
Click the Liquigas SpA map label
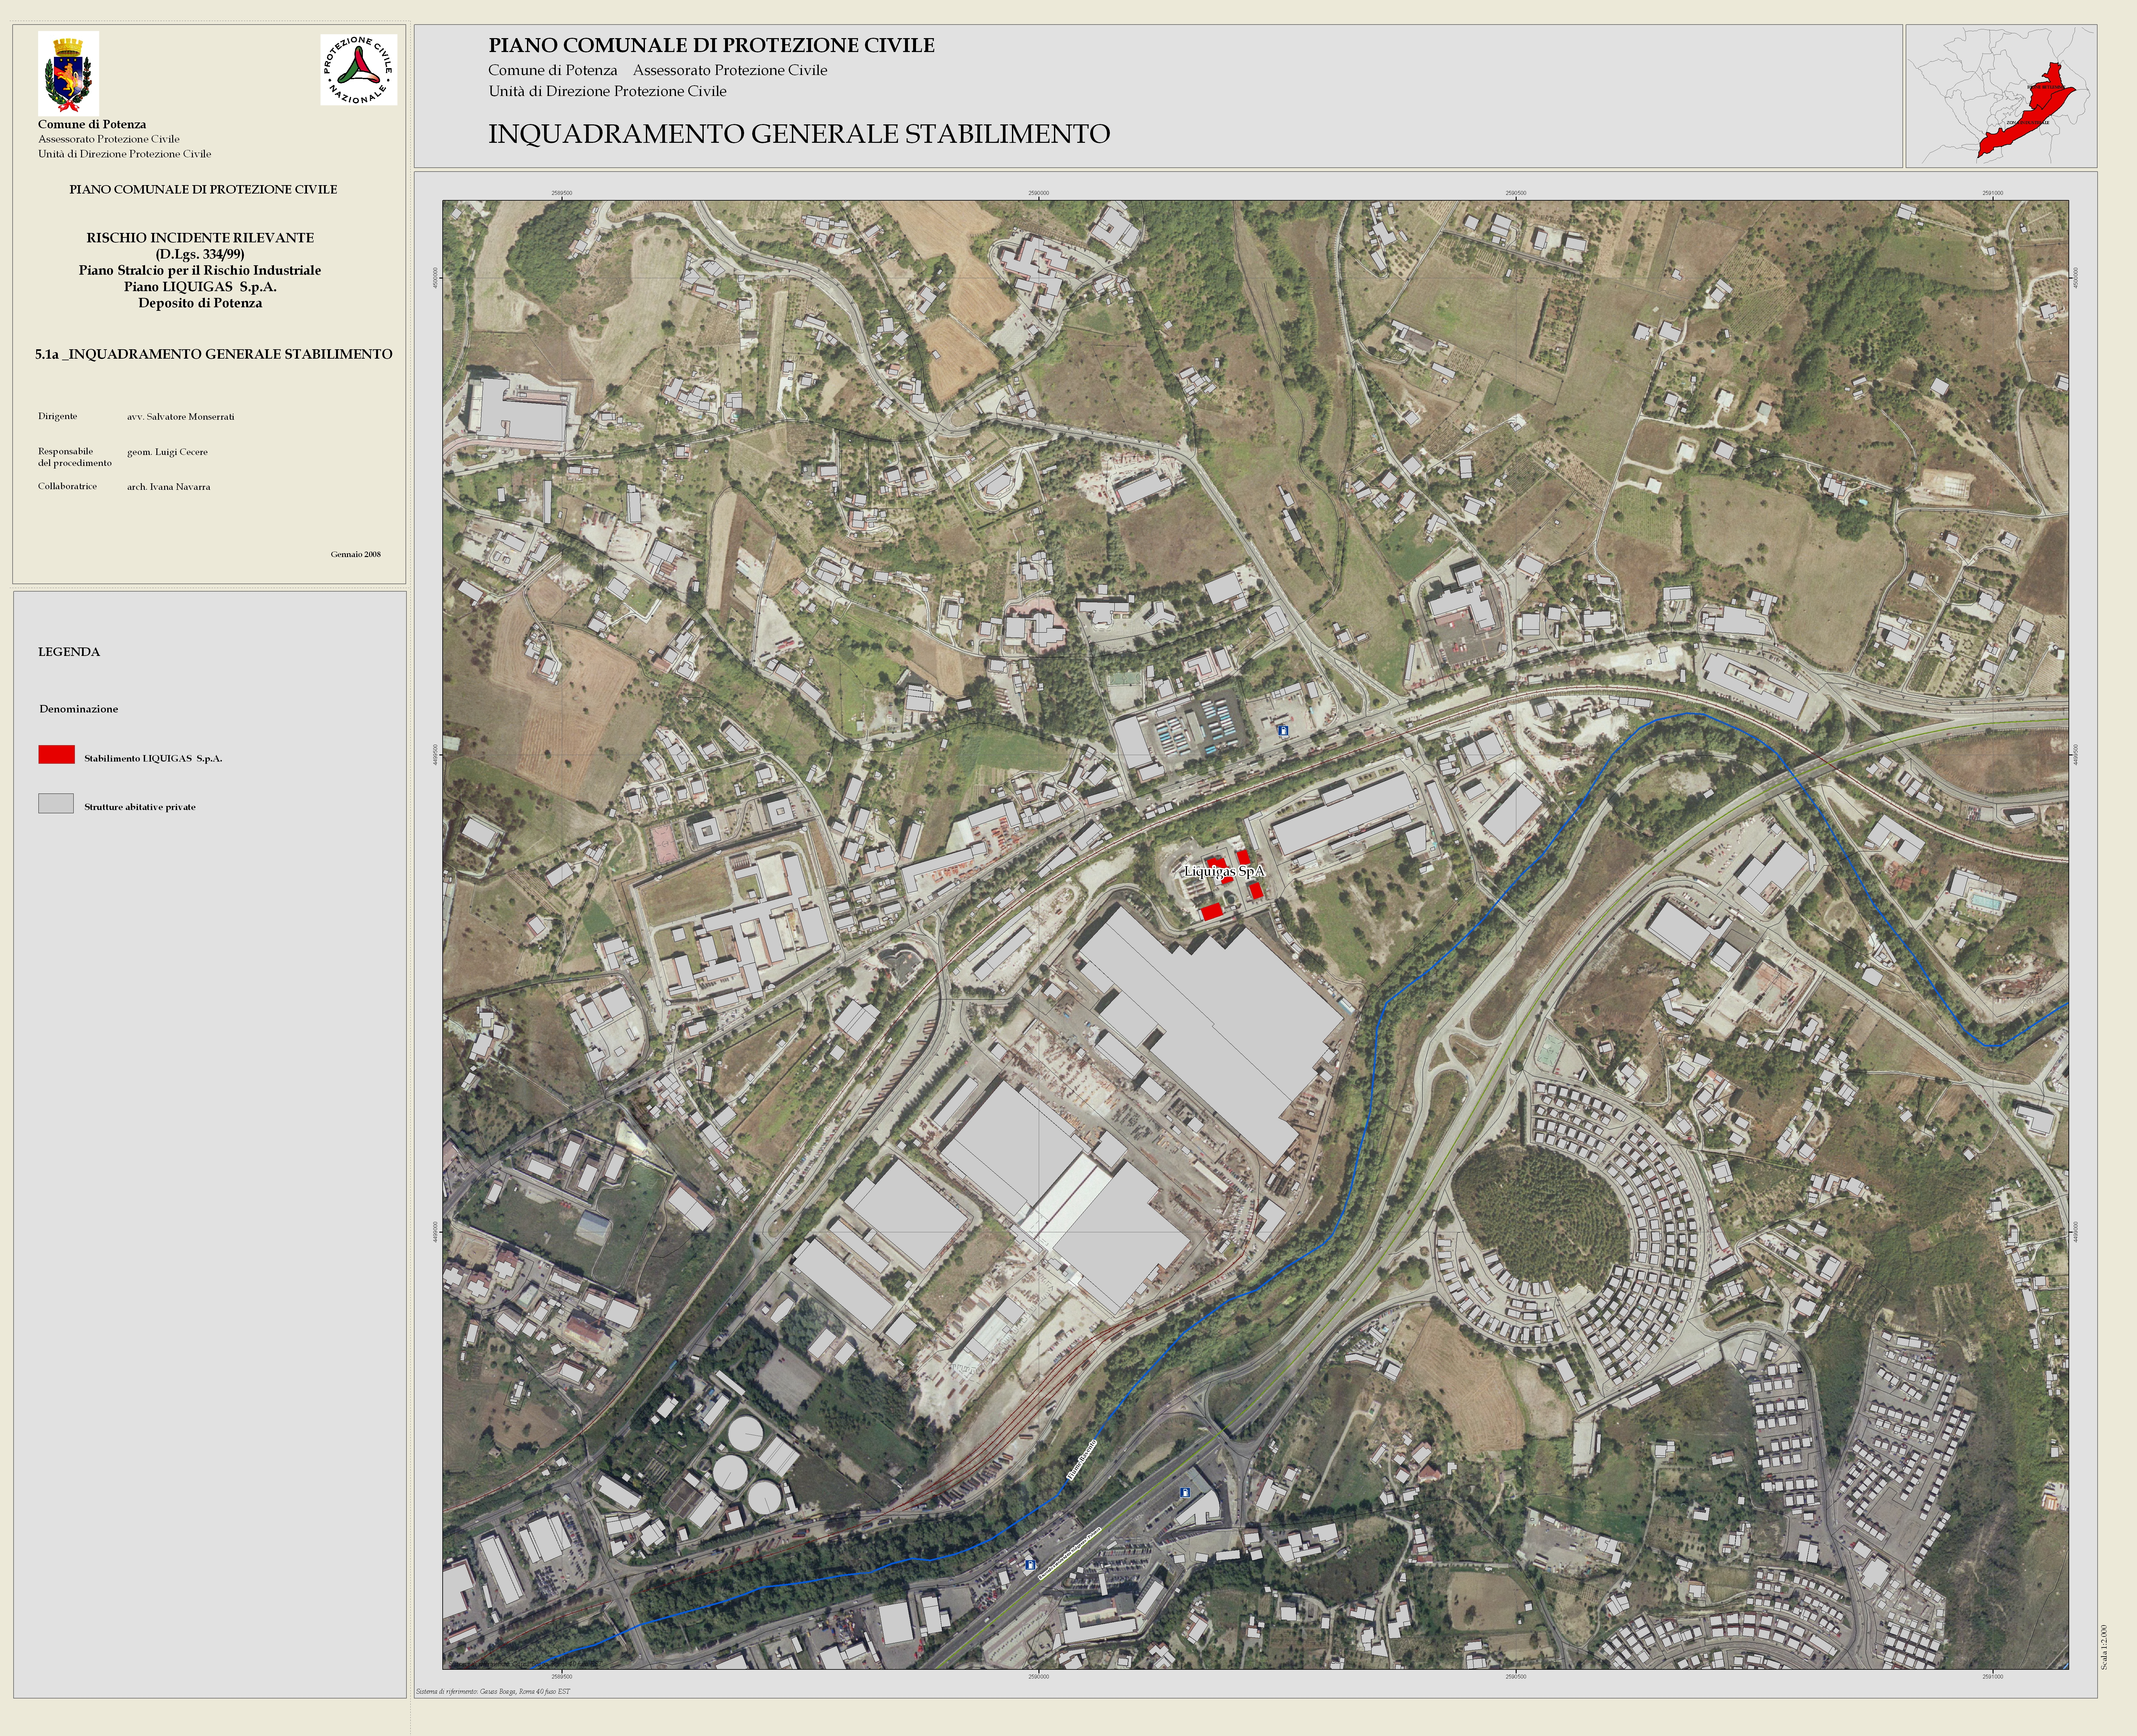1224,872
